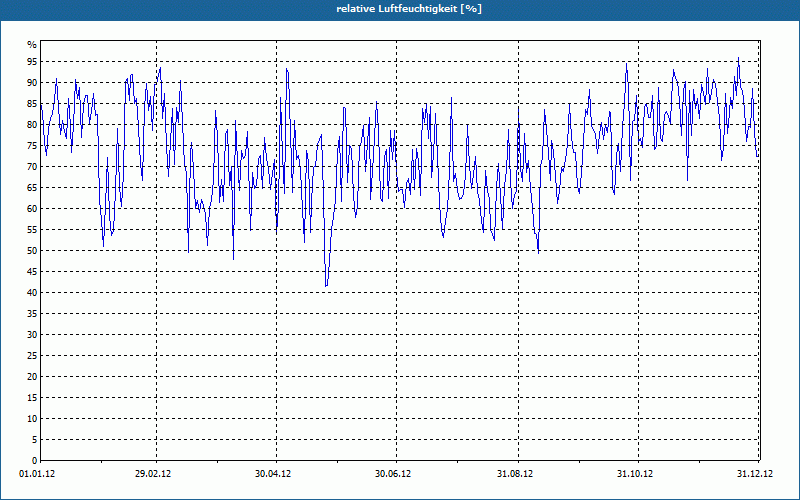This screenshot has width=800, height=500.
Task: Click the y-axis label 60
Action: (x=32, y=209)
